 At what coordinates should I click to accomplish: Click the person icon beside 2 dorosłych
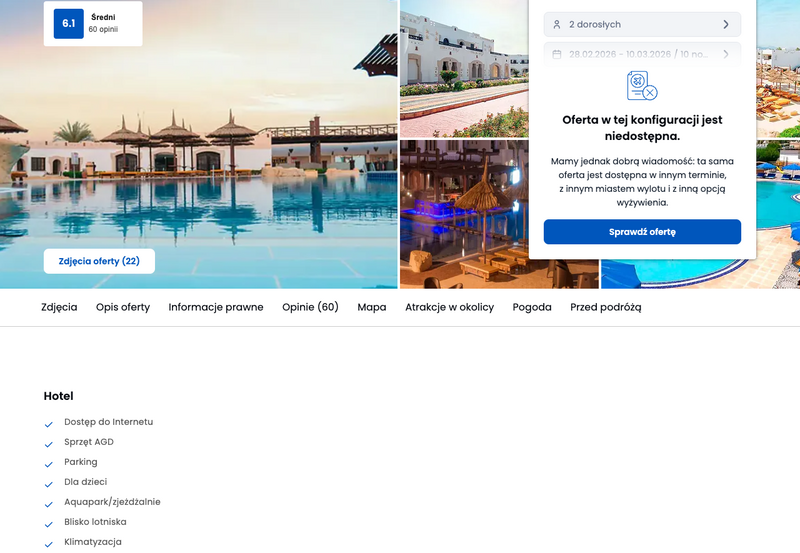pos(557,24)
